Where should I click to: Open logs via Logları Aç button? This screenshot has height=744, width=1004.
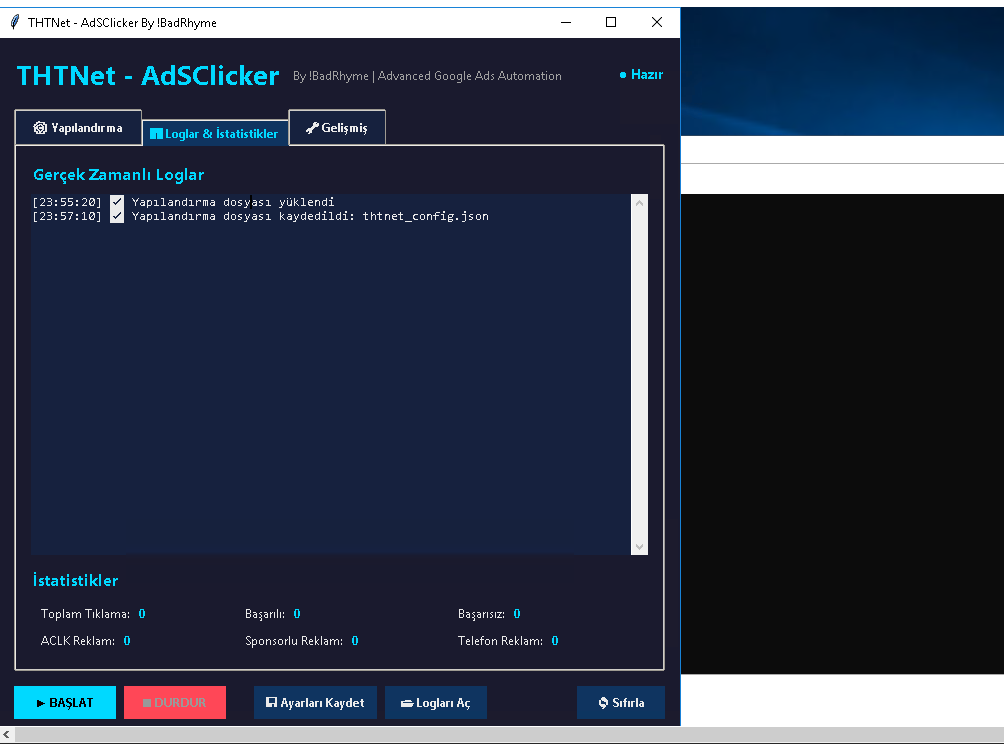click(435, 702)
